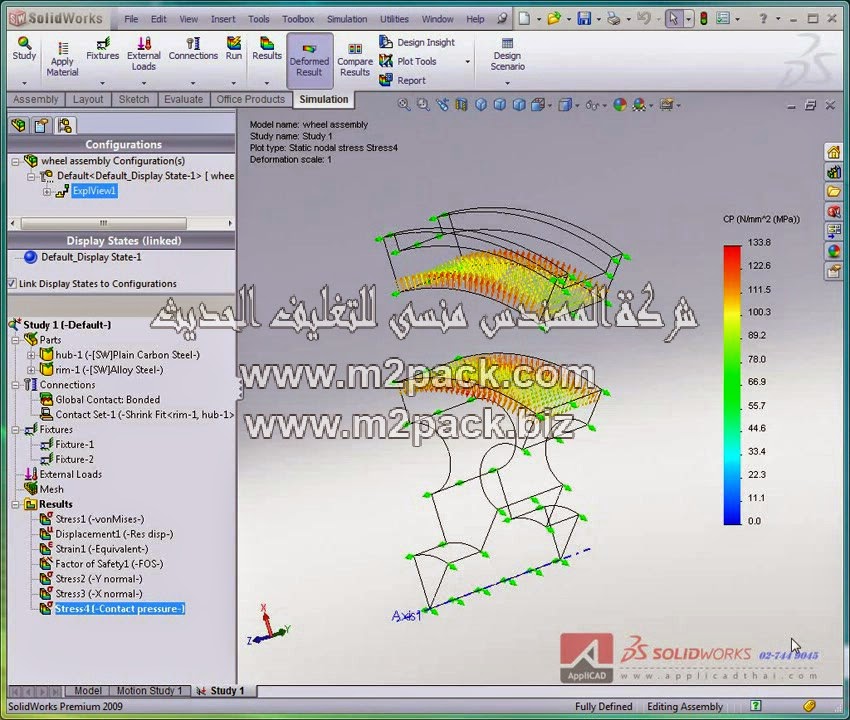Click Zoom to Area icon
850x720 pixels.
[x=423, y=105]
